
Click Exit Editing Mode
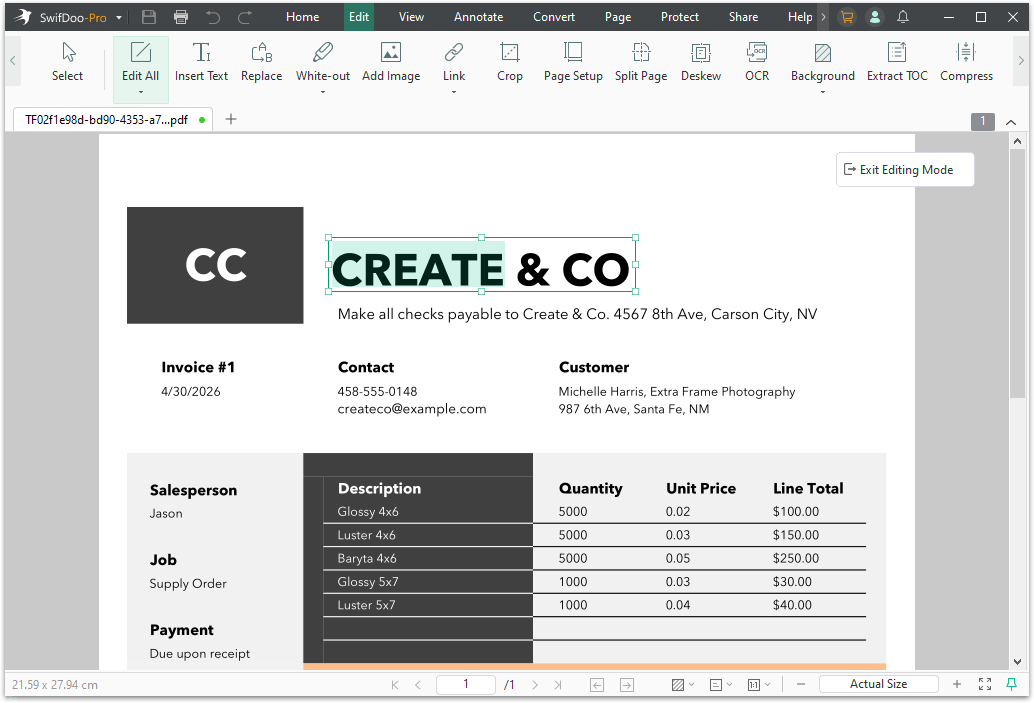(904, 169)
